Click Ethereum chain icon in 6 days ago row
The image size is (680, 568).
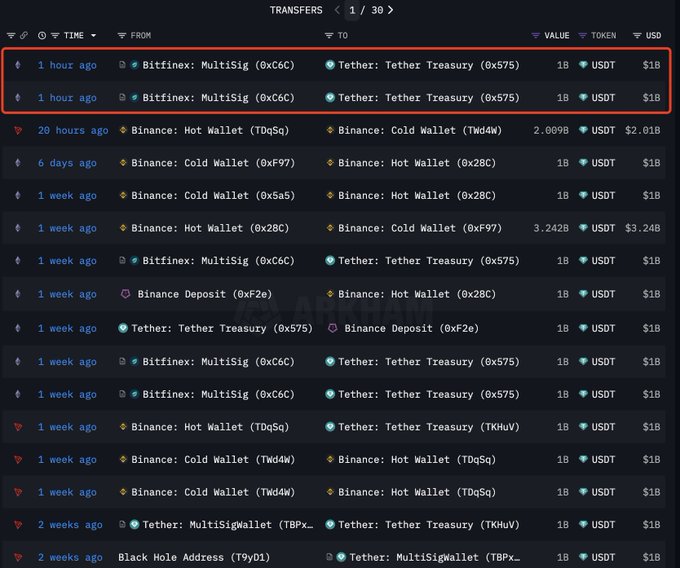click(18, 163)
